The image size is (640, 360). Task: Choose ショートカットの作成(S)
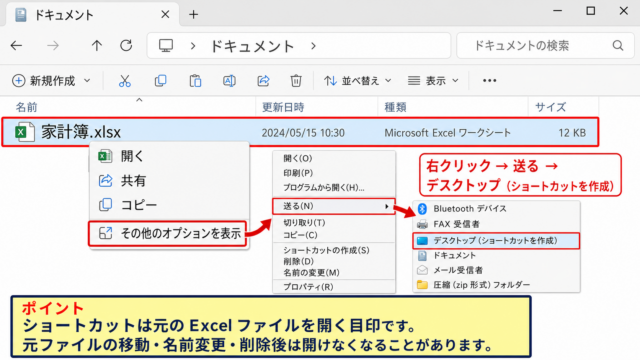pos(334,250)
